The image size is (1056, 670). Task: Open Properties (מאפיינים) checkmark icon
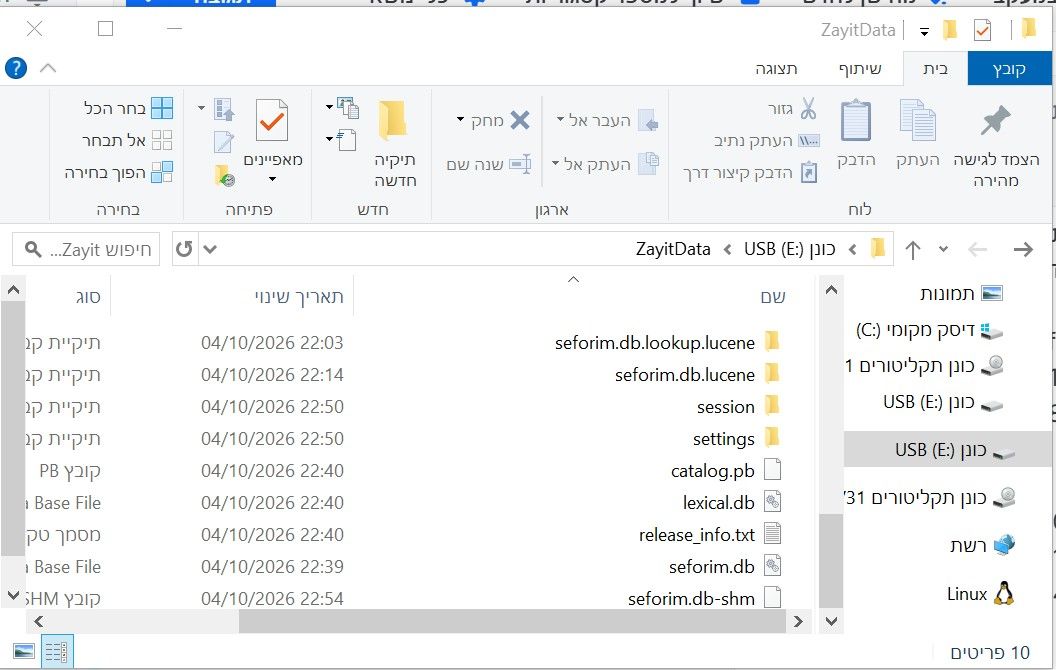pyautogui.click(x=272, y=121)
